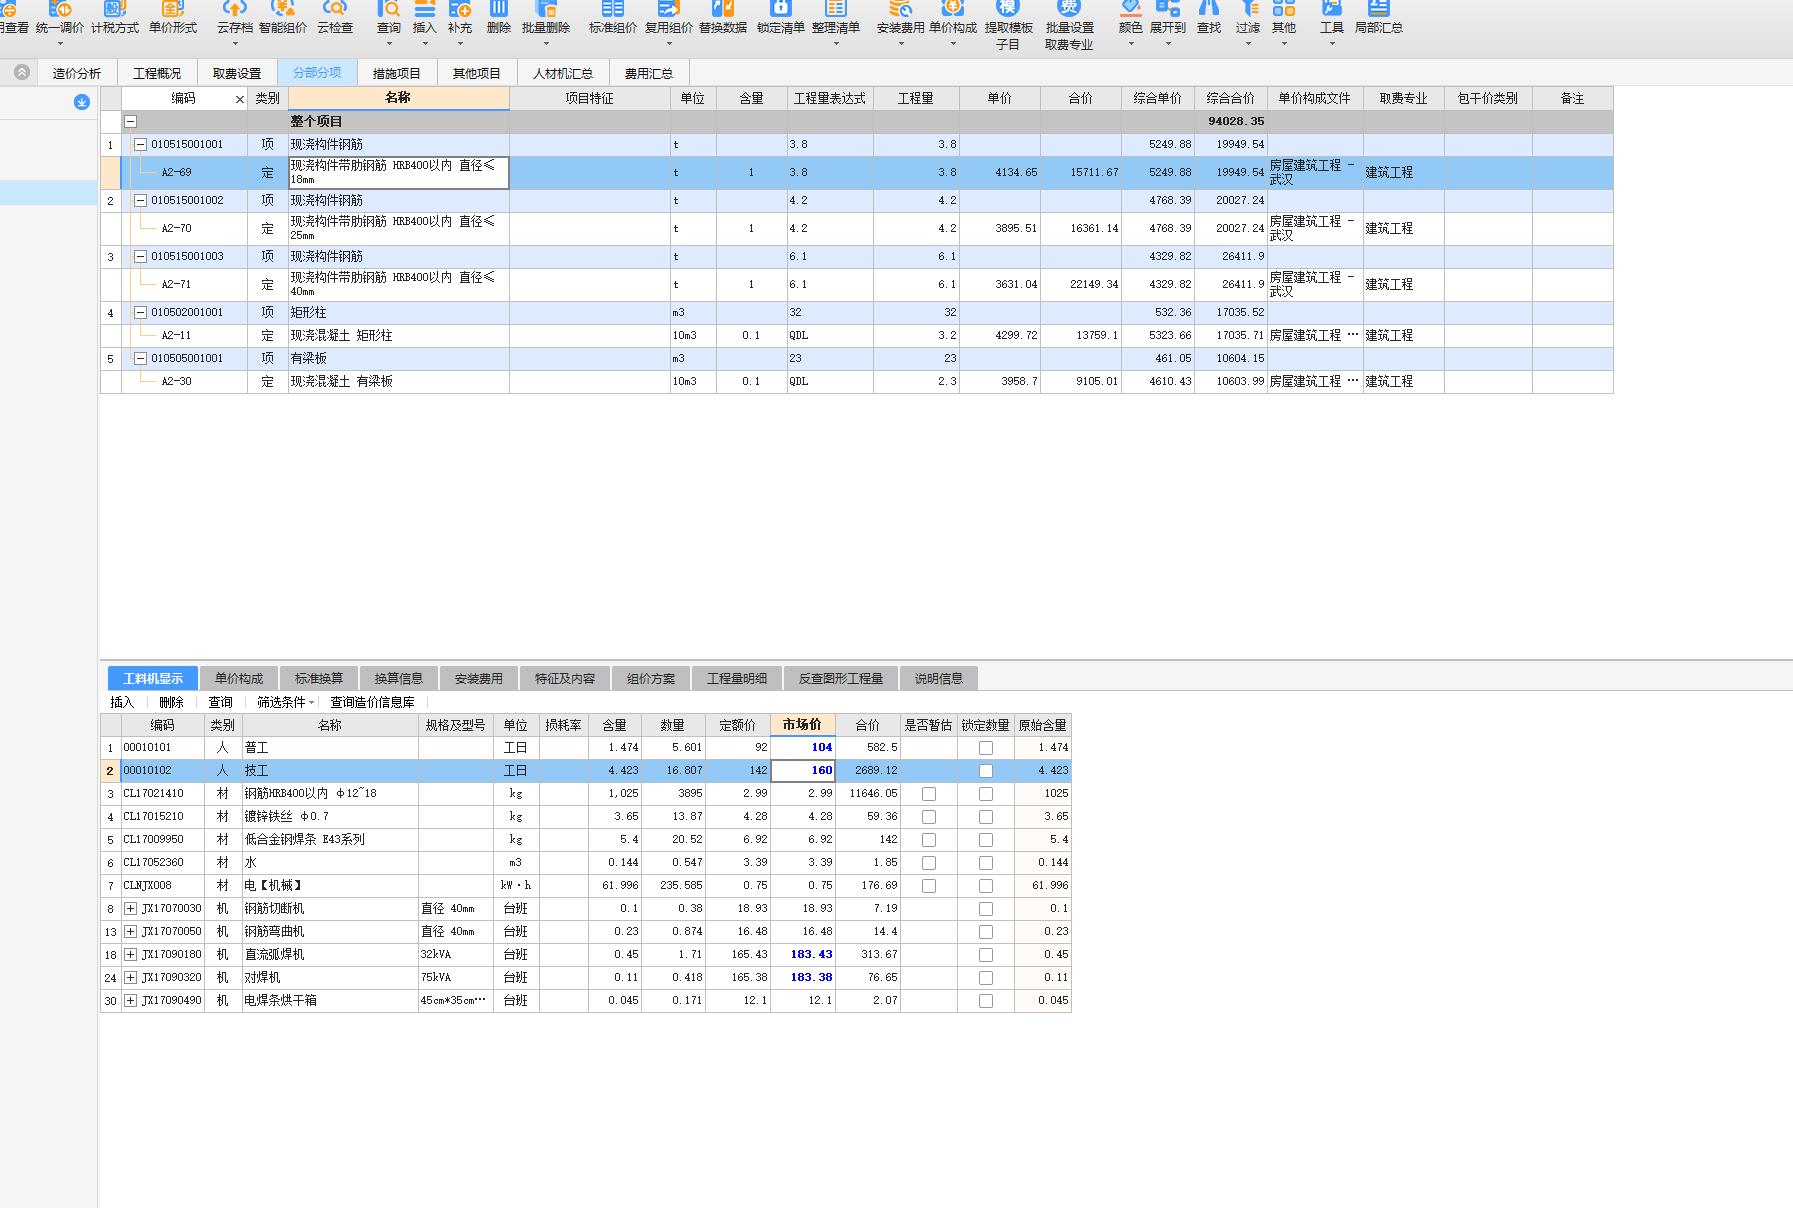The width and height of the screenshot is (1793, 1208).
Task: Click 查询 in the bottom panel toolbar
Action: point(220,702)
